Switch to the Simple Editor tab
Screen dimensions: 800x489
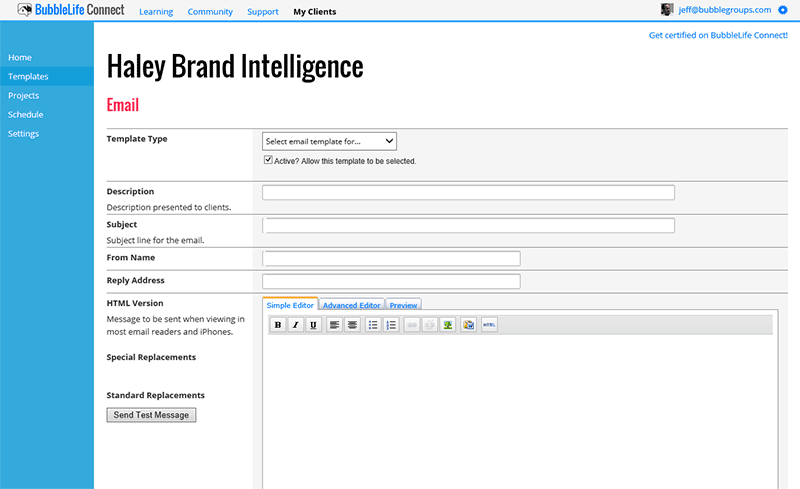[x=290, y=305]
